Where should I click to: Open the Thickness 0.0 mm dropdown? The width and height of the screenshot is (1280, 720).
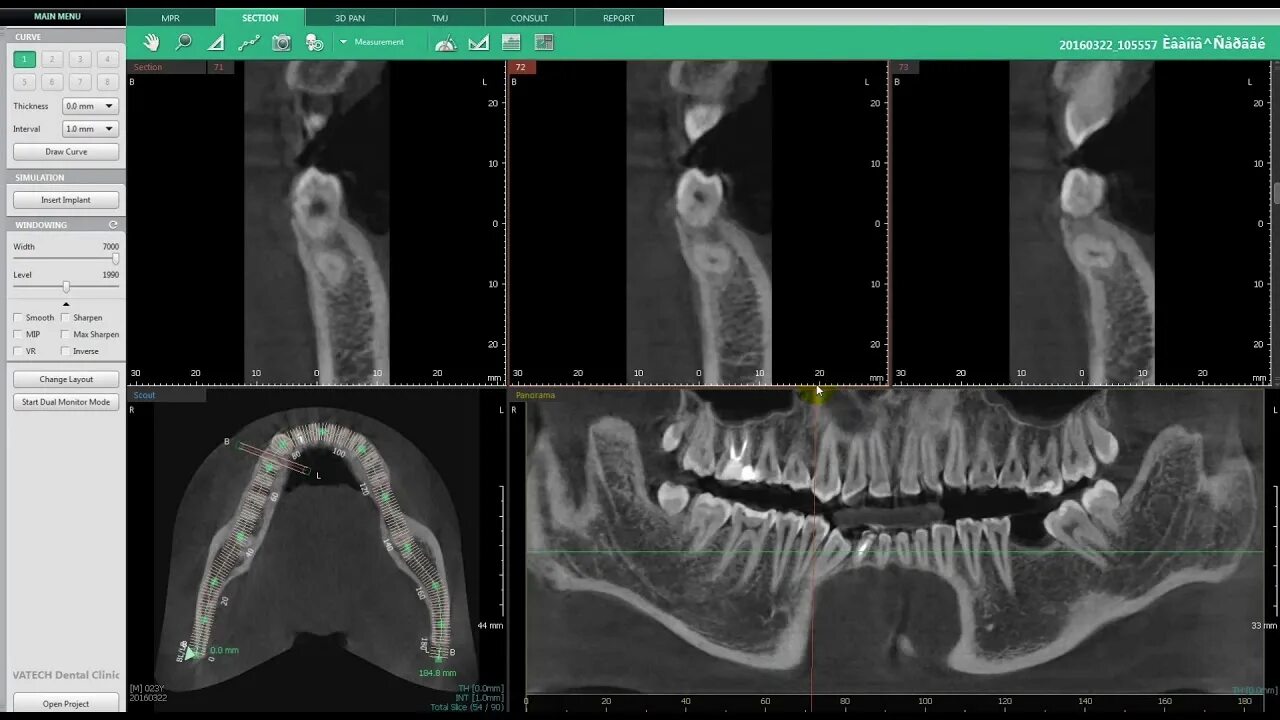point(91,106)
